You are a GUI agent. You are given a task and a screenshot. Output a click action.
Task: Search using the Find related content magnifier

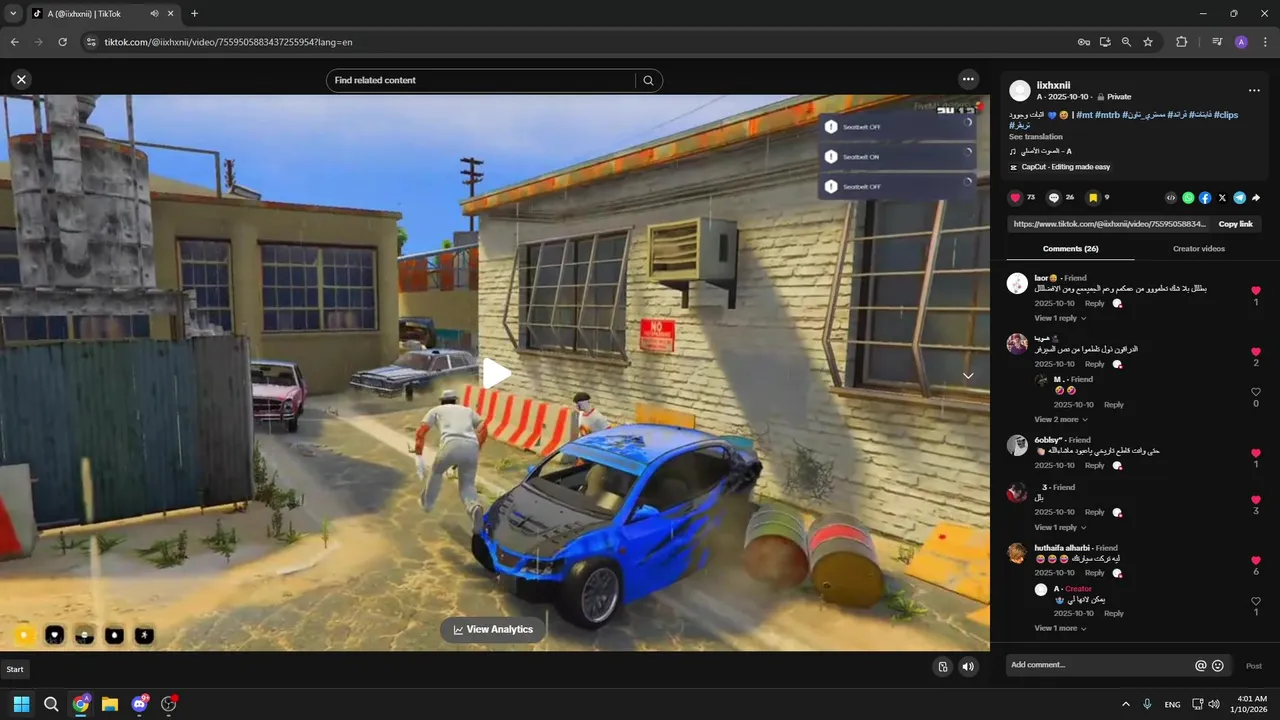pyautogui.click(x=649, y=81)
